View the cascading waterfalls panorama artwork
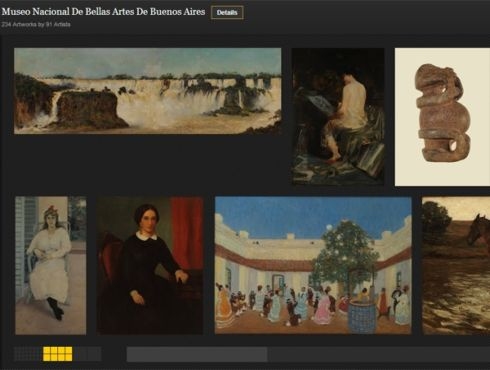The image size is (490, 370). click(147, 91)
